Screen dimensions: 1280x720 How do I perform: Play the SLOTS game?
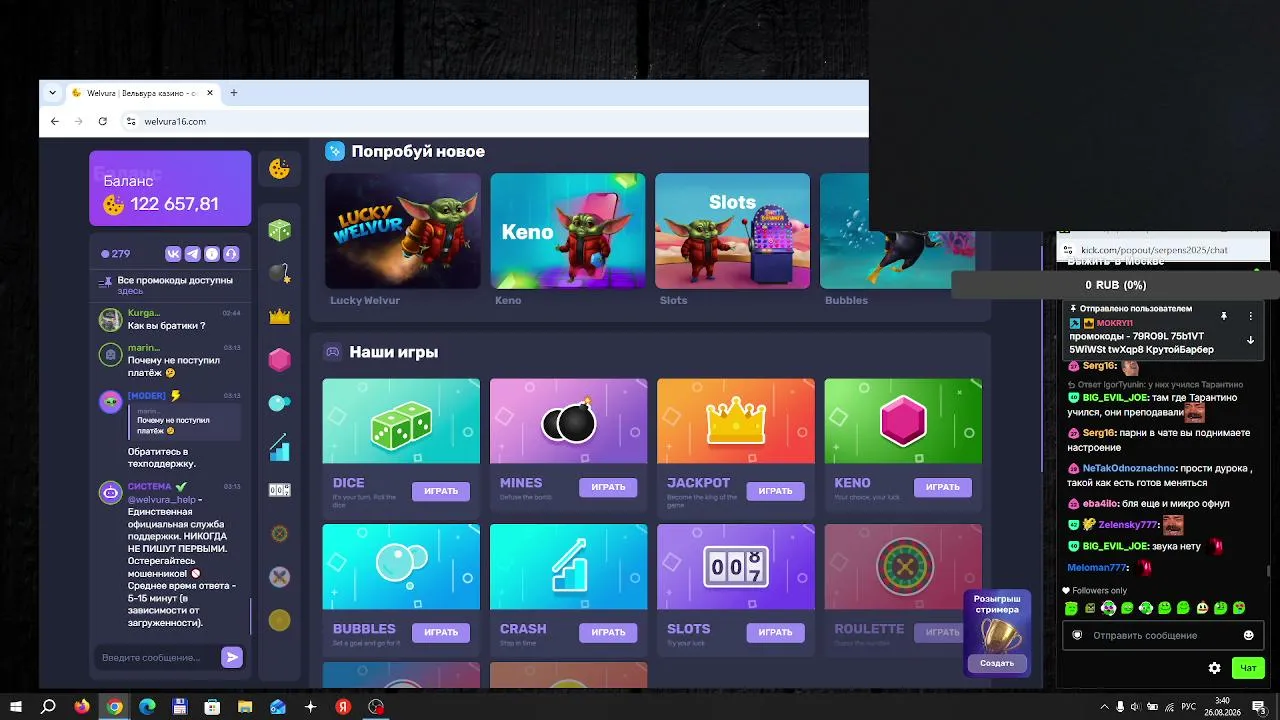(775, 632)
